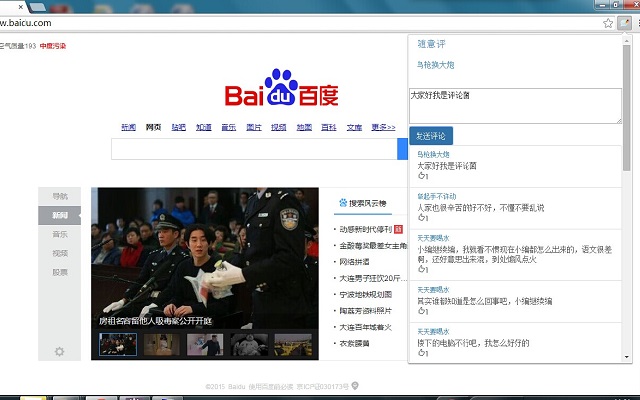Open the 图片 link
The width and height of the screenshot is (640, 400).
click(x=254, y=127)
